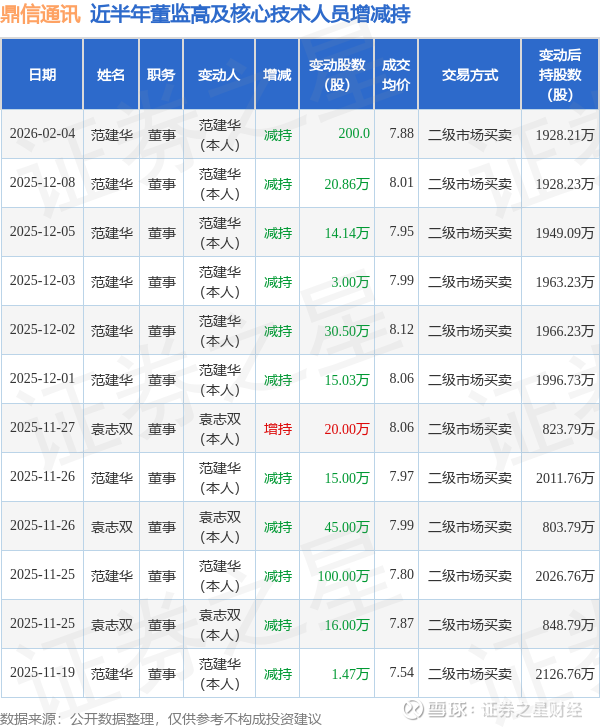Select the 日期 column header
600x728 pixels.
click(42, 75)
